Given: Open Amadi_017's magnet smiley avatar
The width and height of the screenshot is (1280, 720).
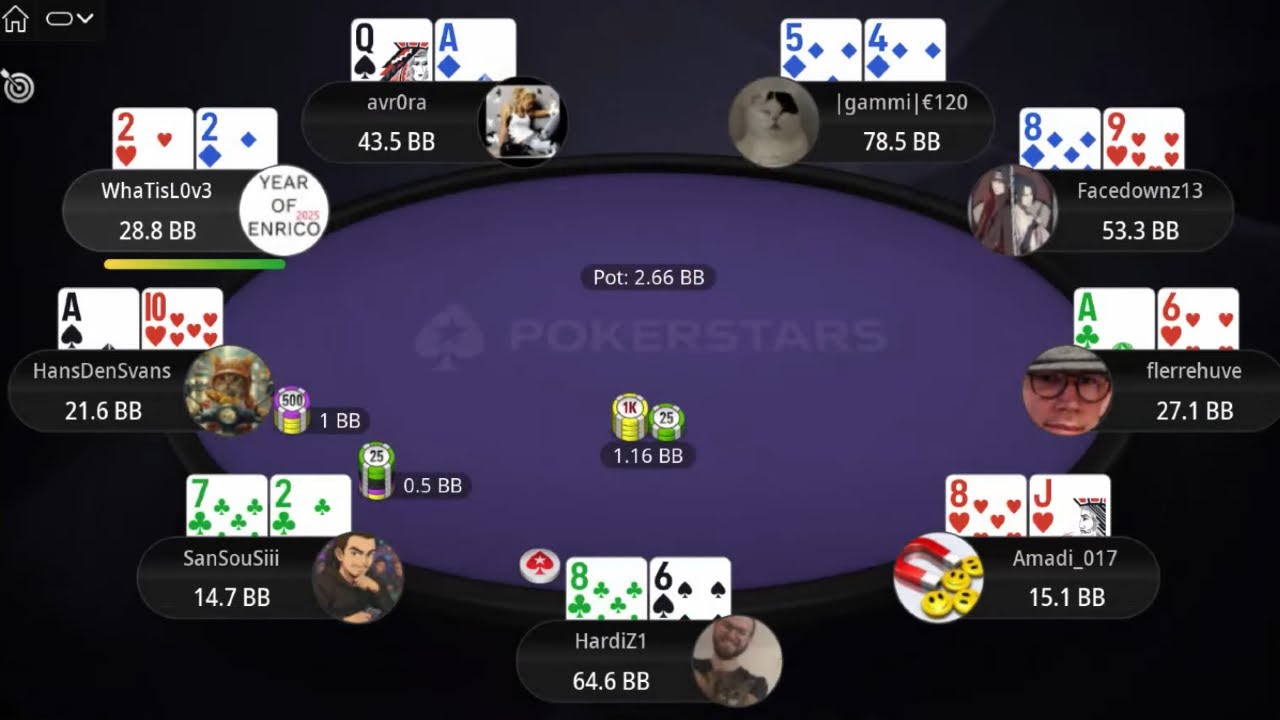Looking at the screenshot, I should [938, 578].
